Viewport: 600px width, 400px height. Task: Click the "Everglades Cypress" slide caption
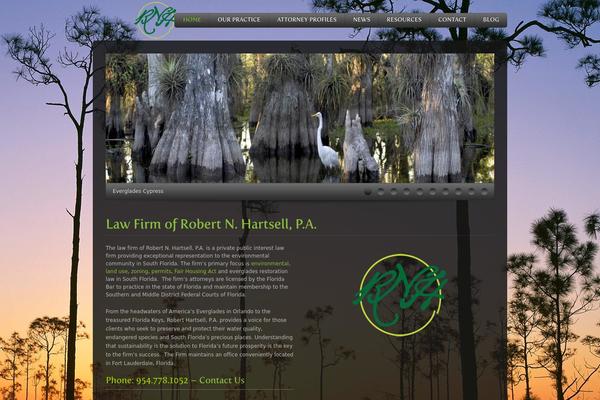tap(138, 191)
